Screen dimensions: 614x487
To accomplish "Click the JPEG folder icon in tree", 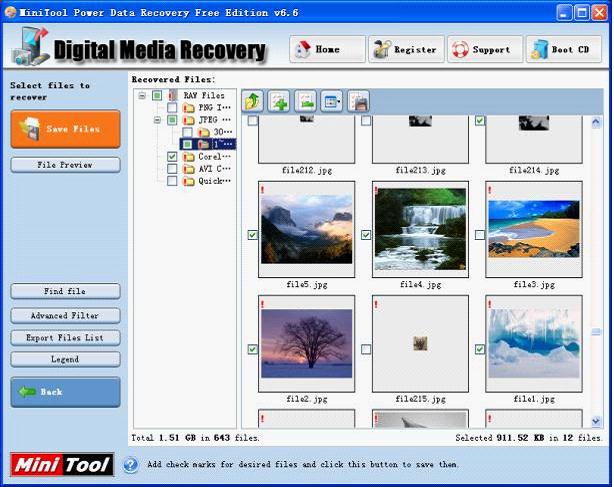I will coord(189,120).
